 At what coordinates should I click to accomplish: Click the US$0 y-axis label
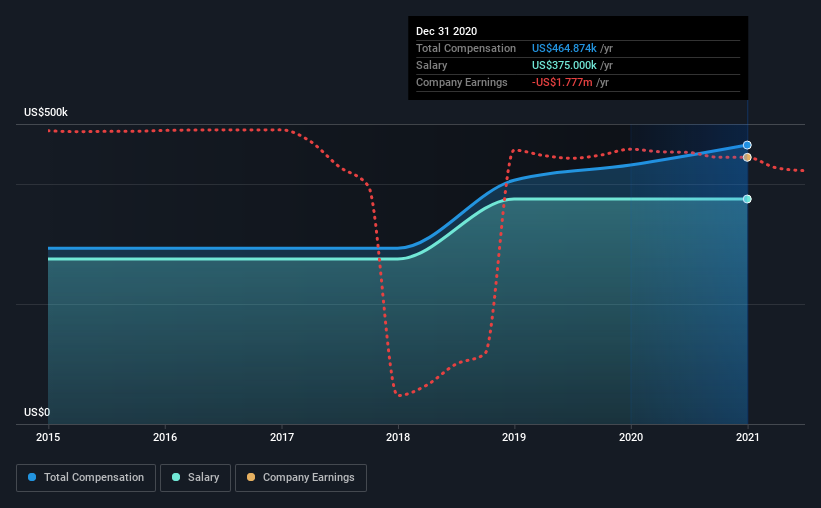[37, 412]
